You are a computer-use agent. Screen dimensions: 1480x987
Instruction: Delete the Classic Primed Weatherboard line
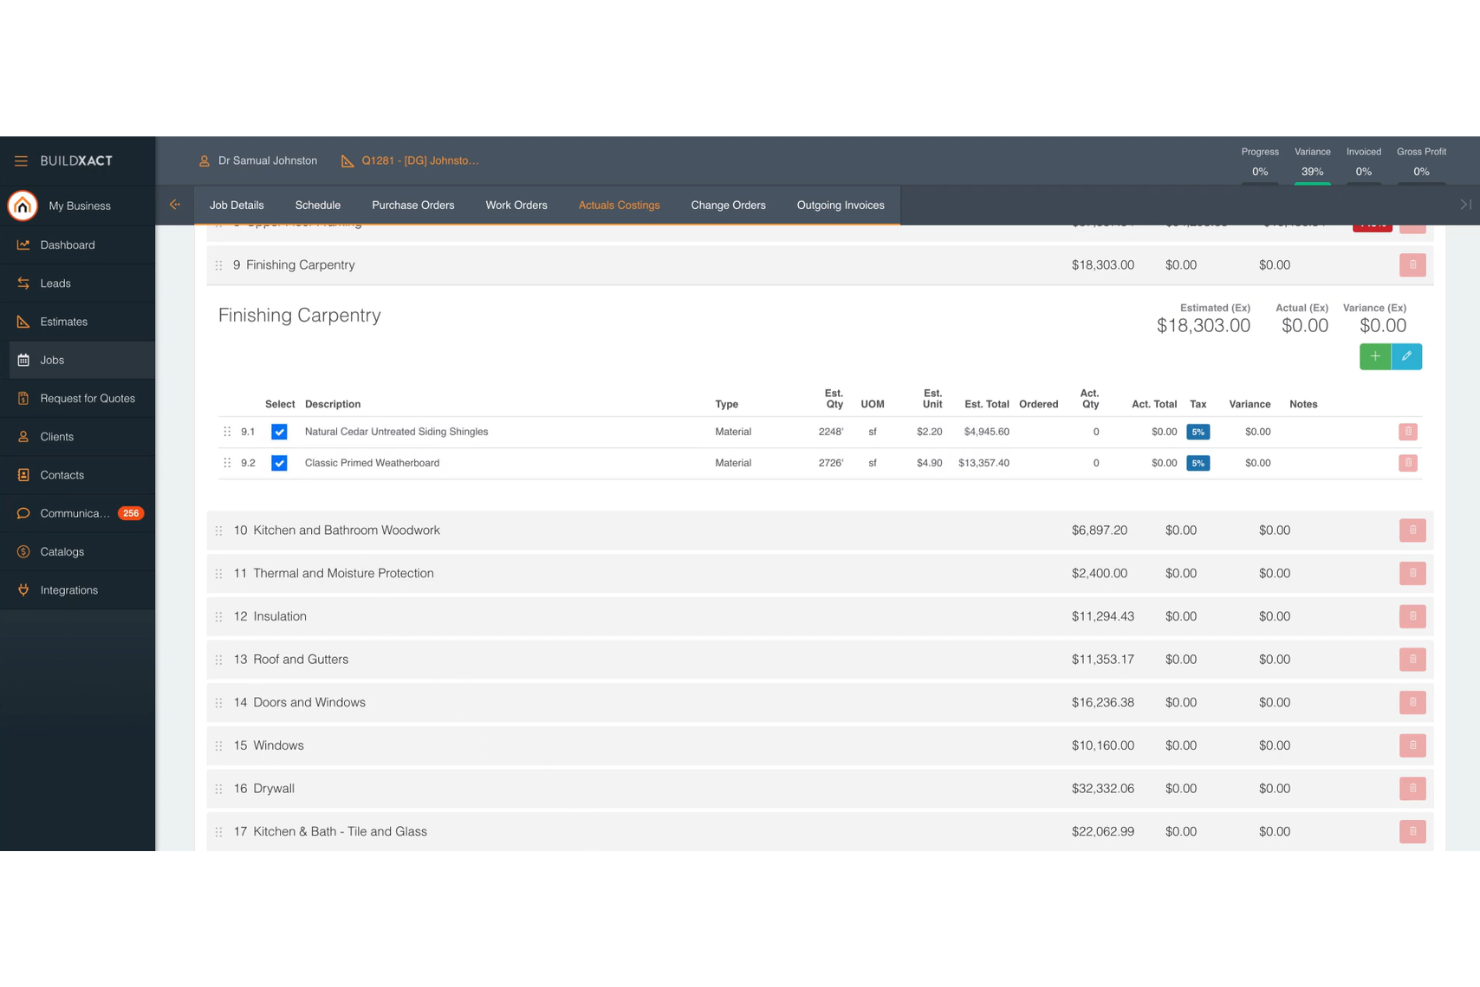[x=1408, y=463]
